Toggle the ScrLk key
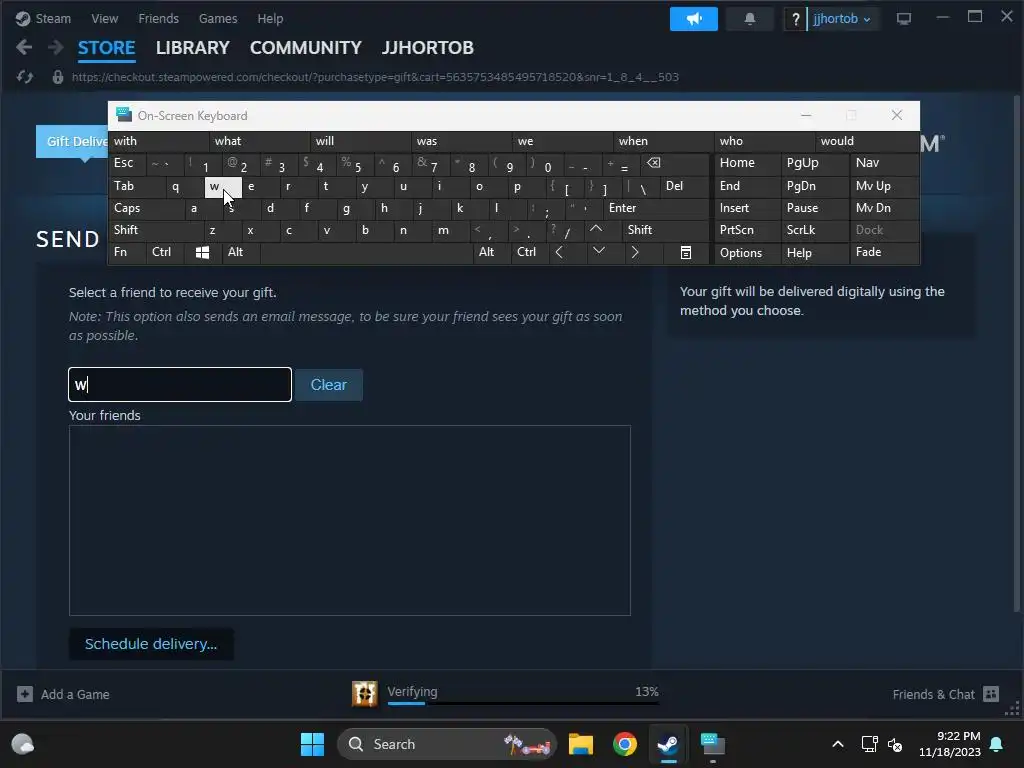1024x768 pixels. [x=814, y=230]
